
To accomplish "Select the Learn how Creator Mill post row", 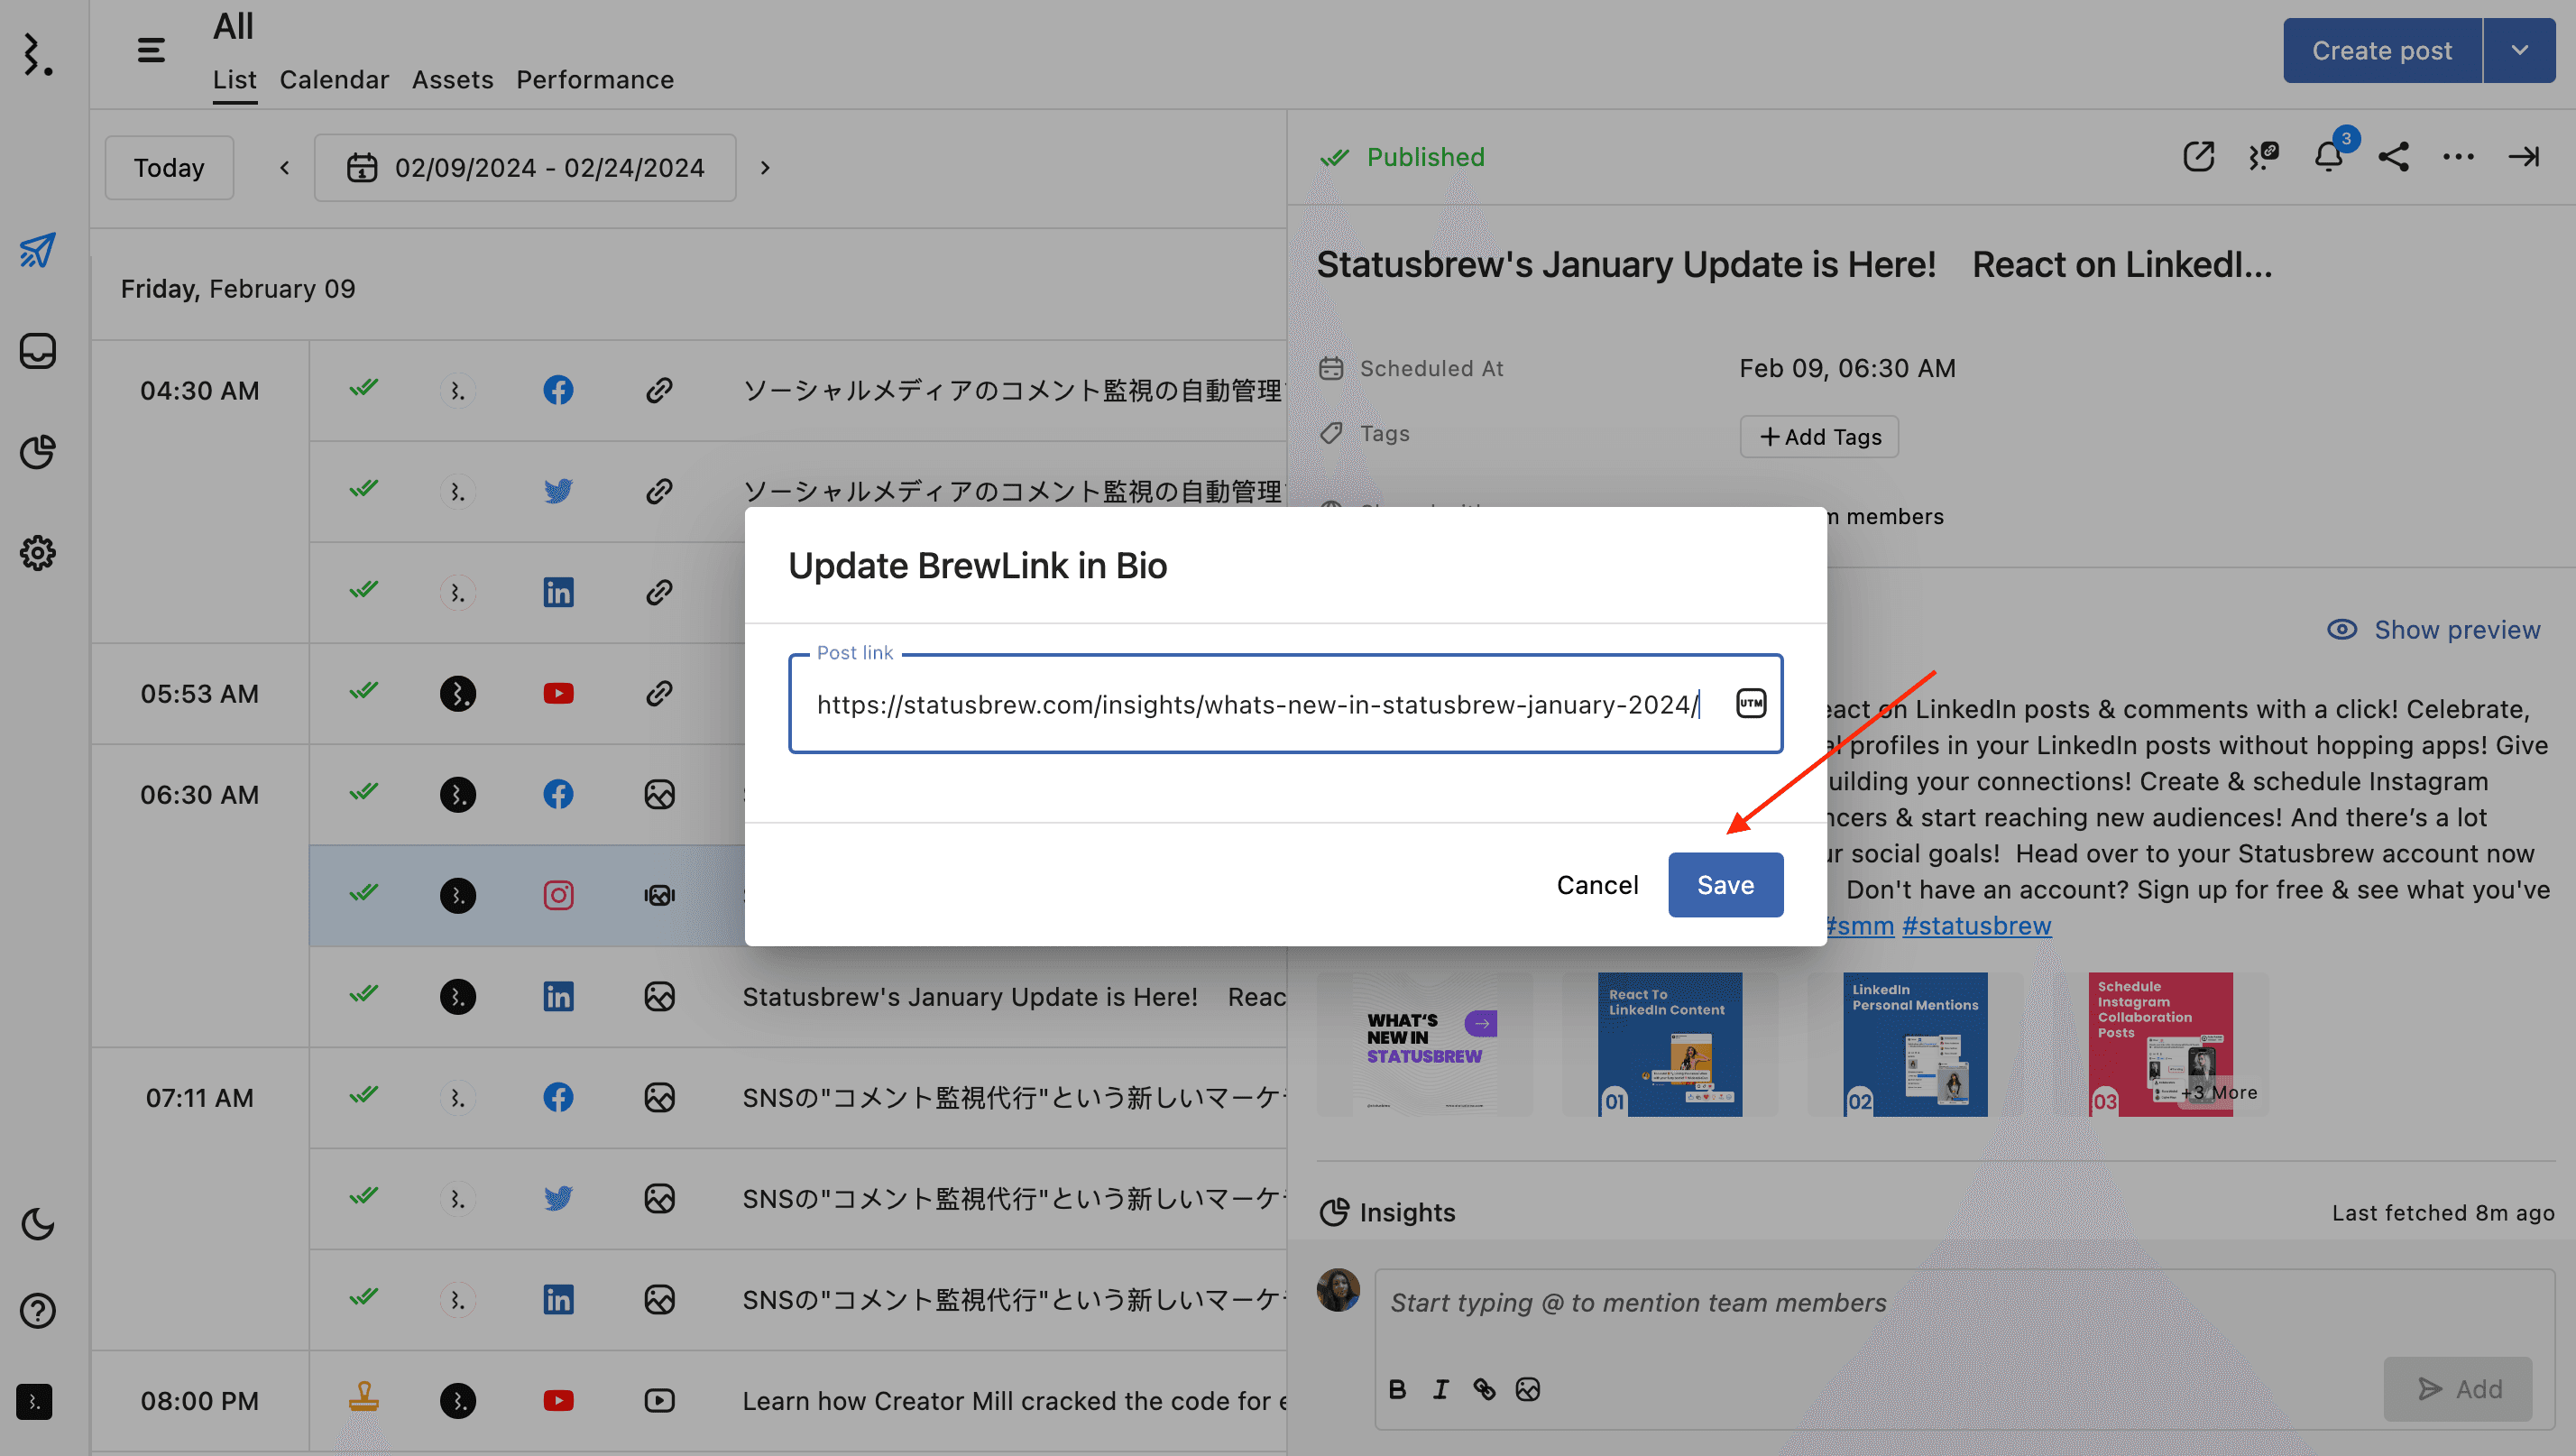I will pyautogui.click(x=798, y=1401).
